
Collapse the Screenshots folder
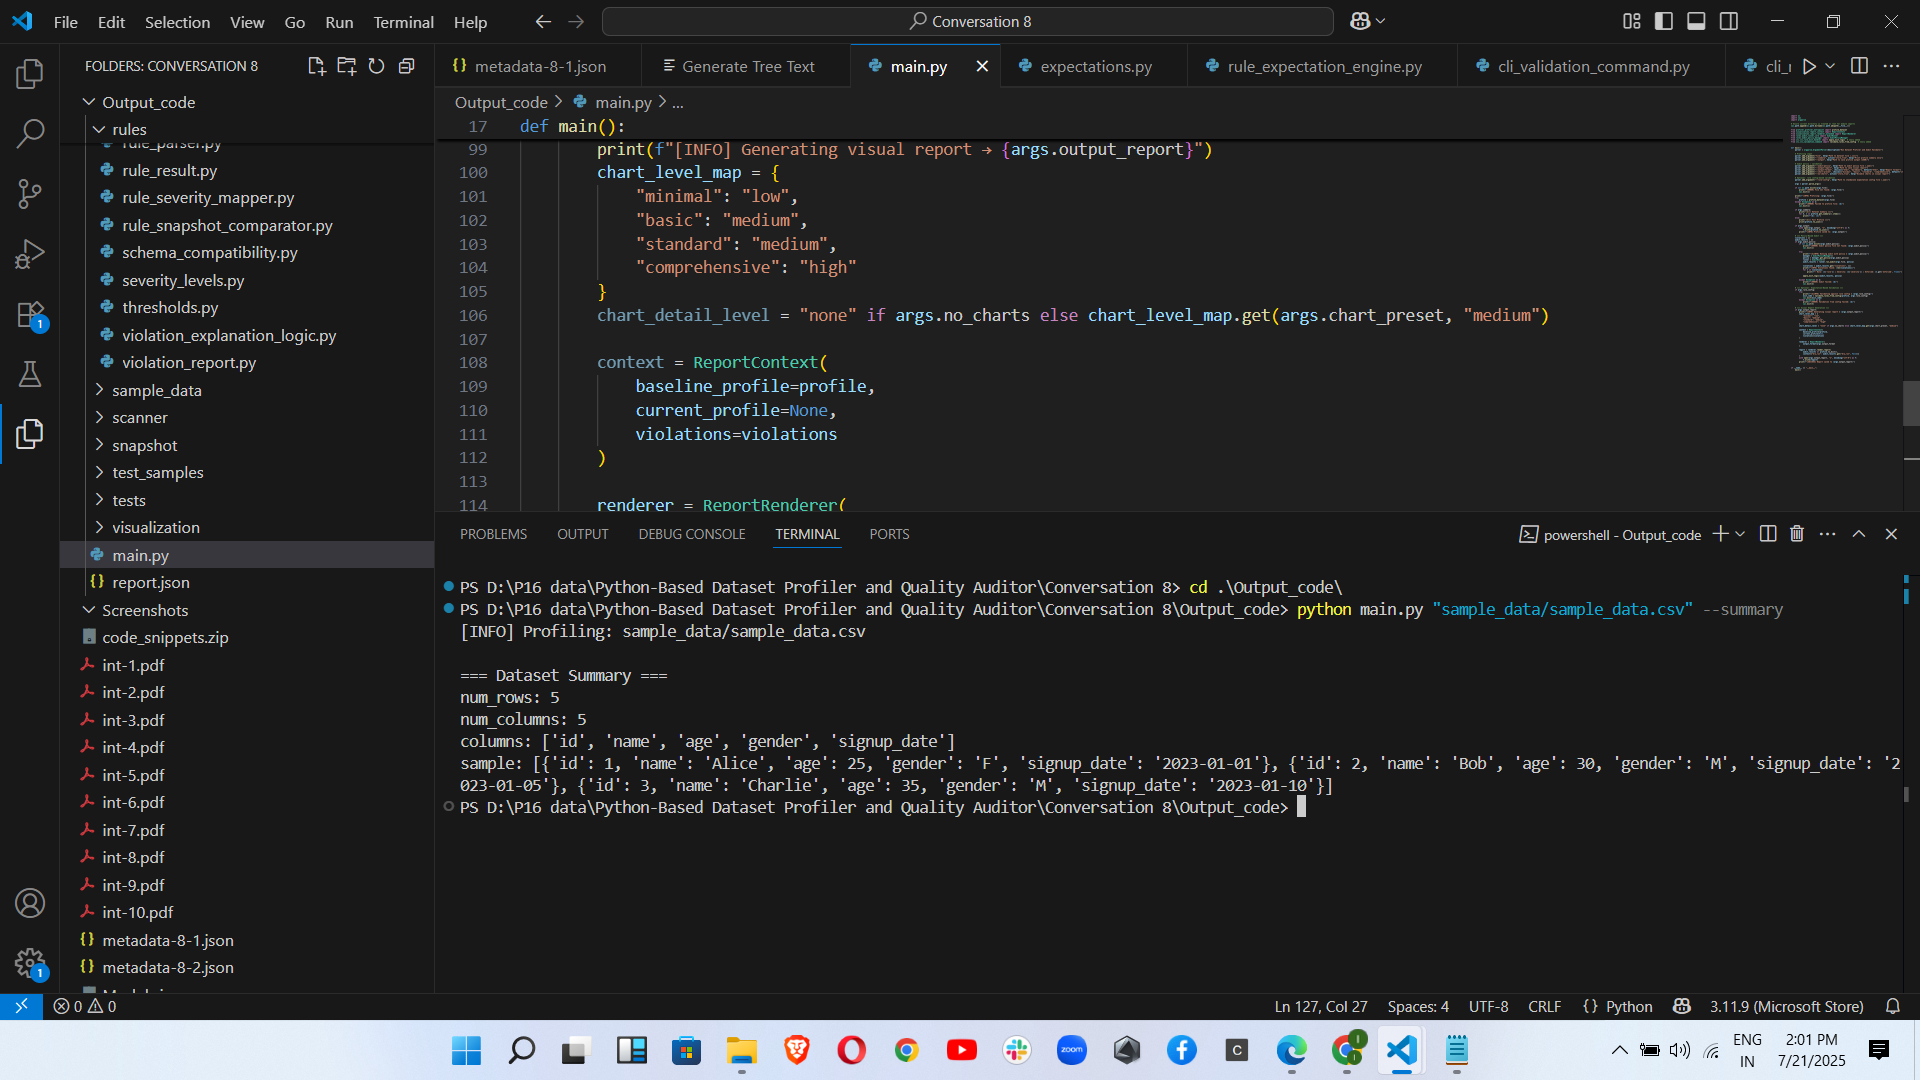click(89, 610)
